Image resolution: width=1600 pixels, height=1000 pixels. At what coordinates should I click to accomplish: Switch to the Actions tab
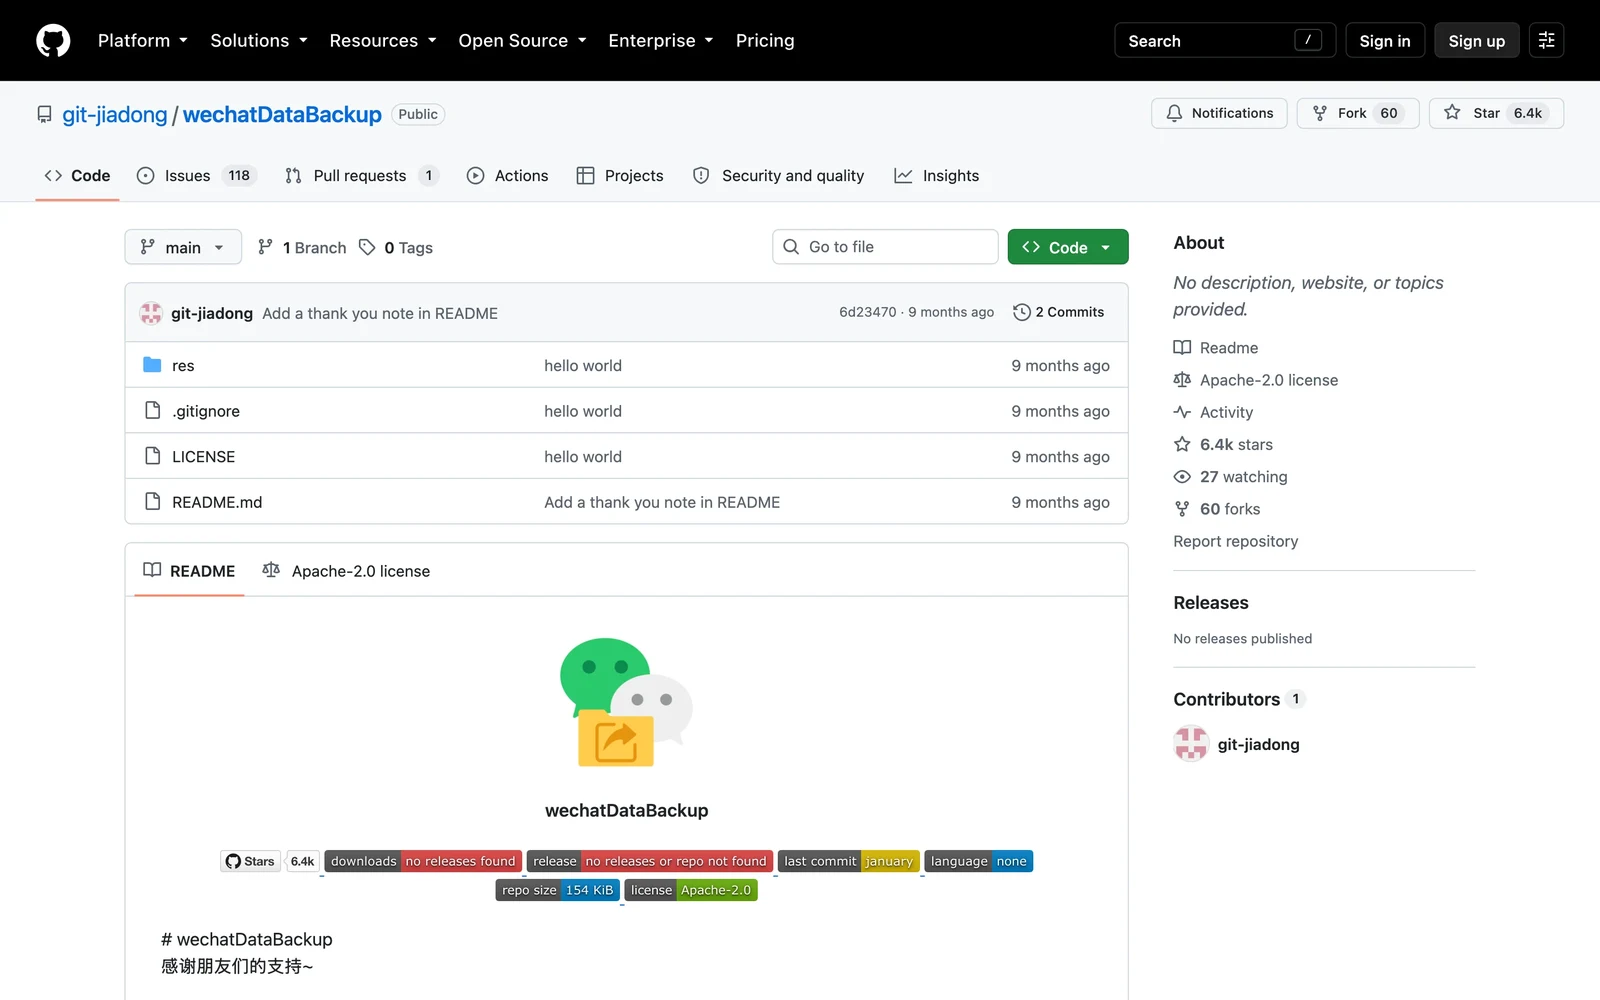(x=508, y=176)
